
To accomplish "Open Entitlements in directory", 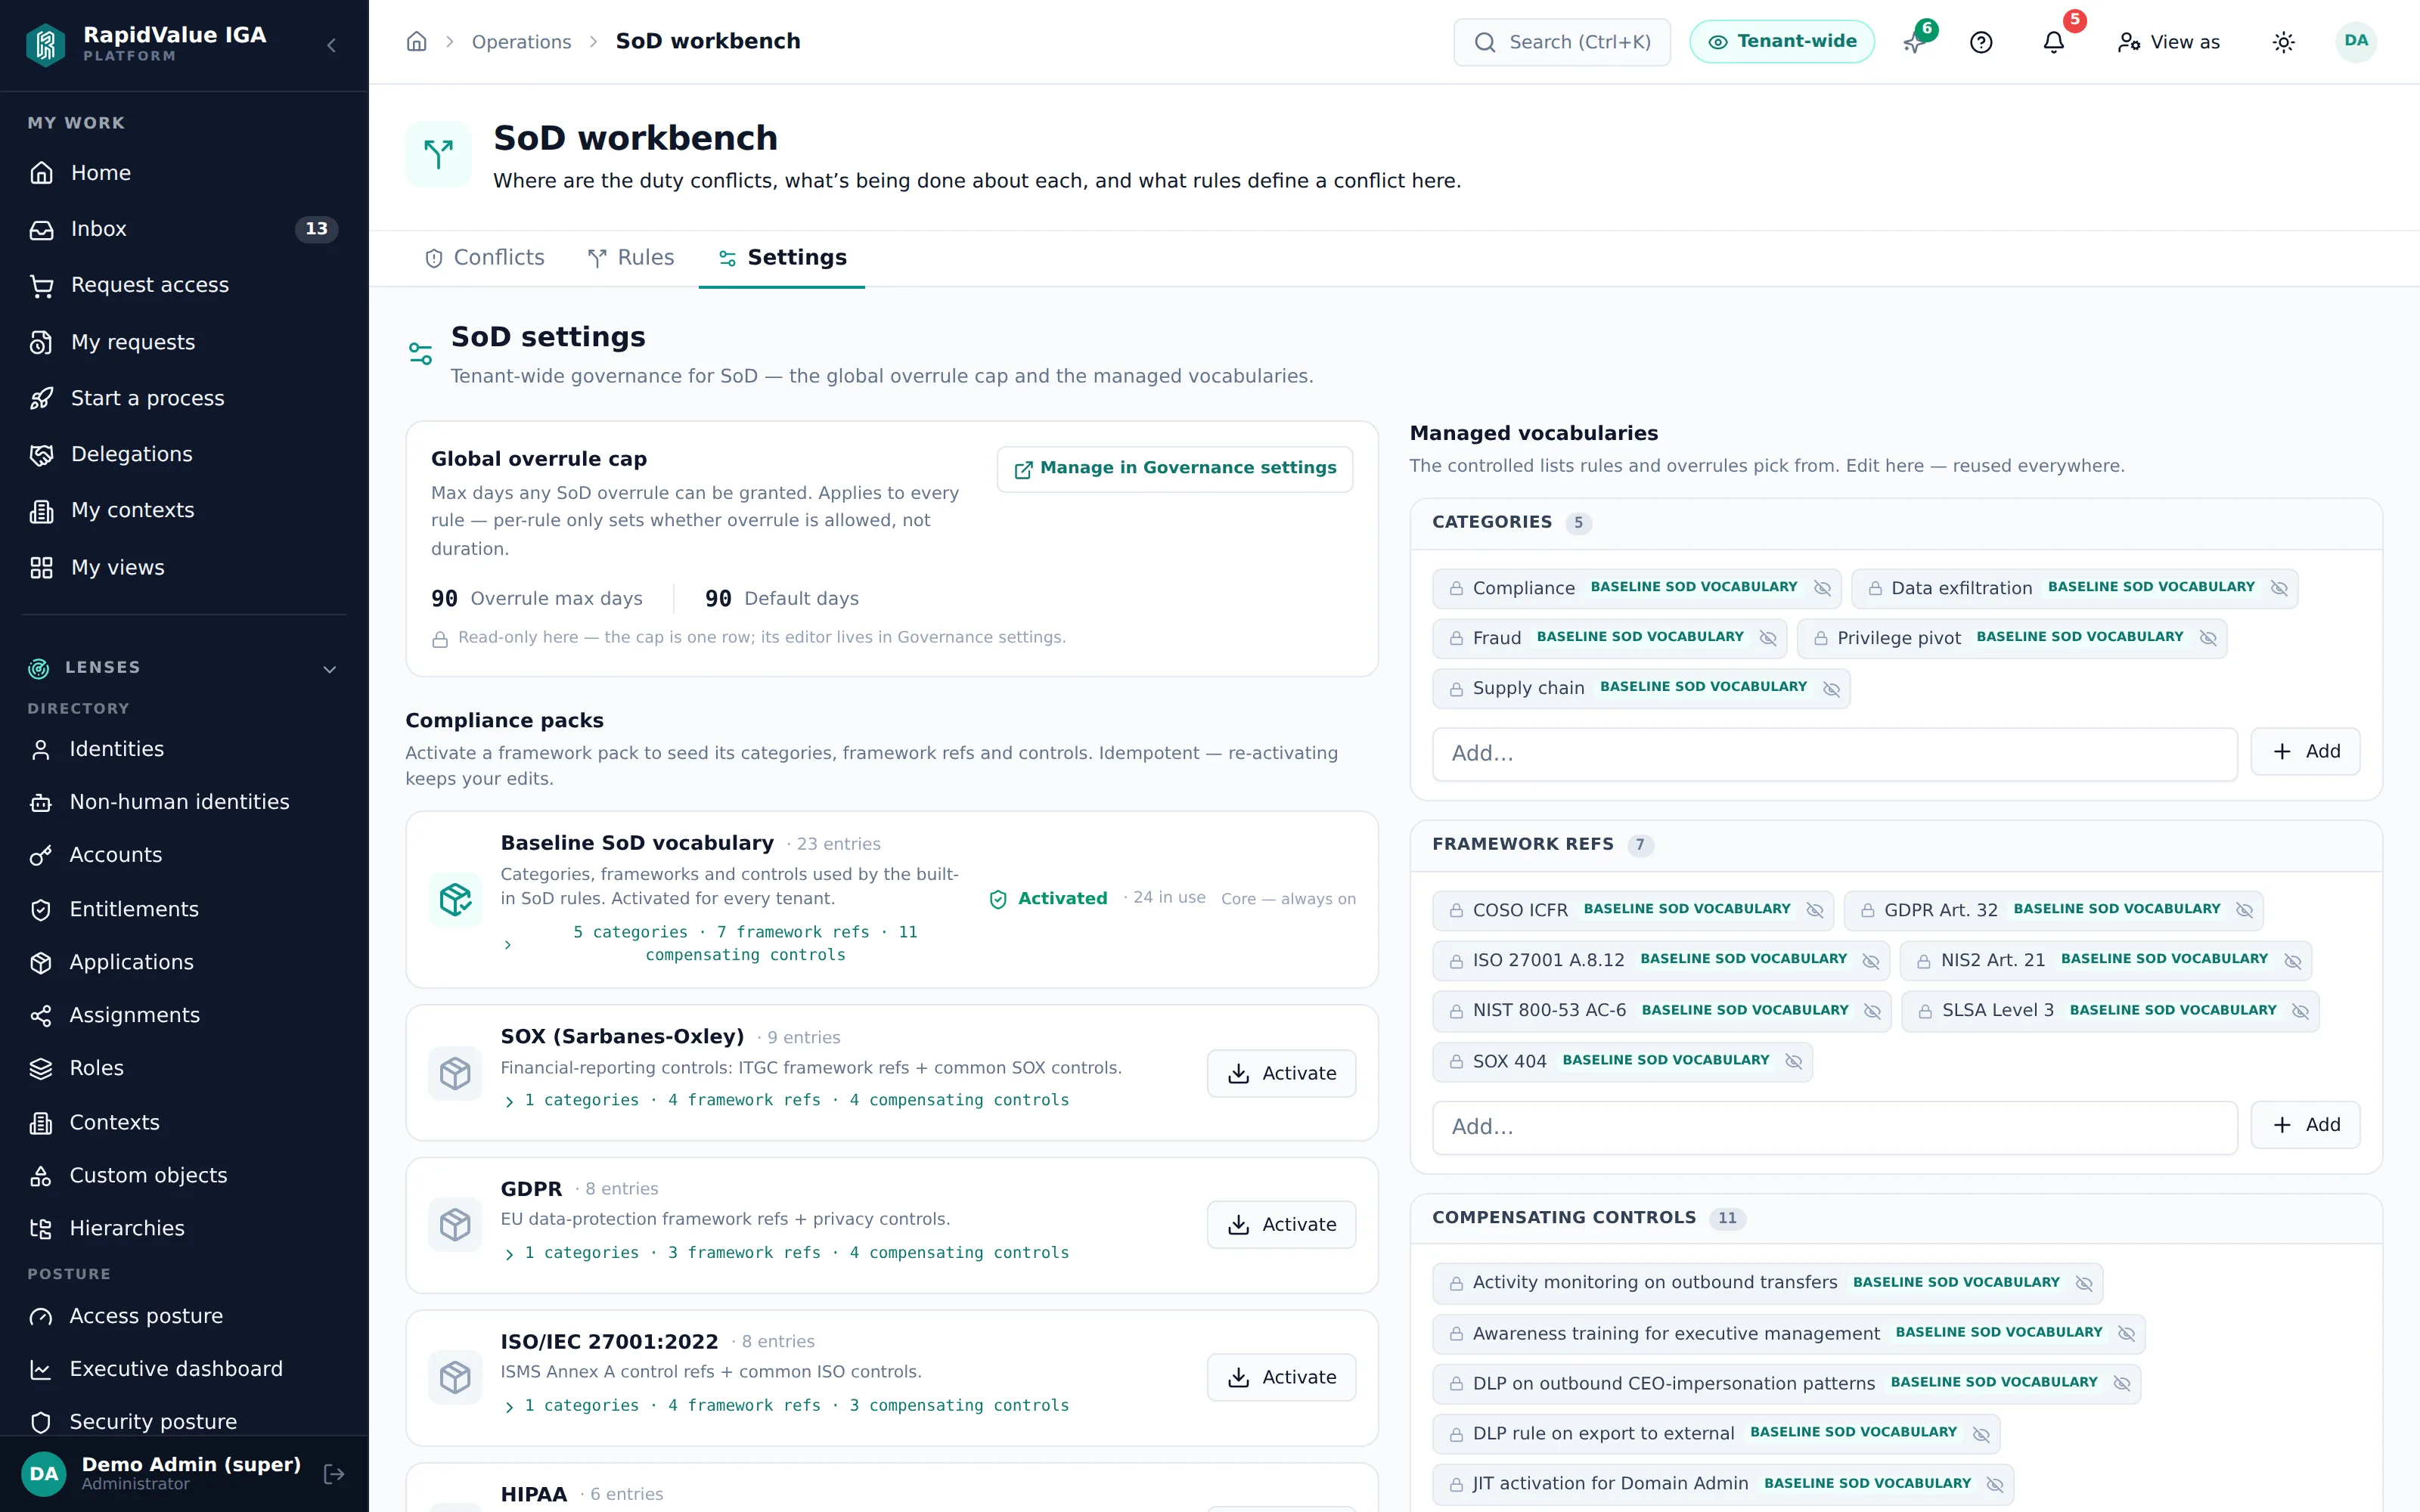I will tap(184, 909).
